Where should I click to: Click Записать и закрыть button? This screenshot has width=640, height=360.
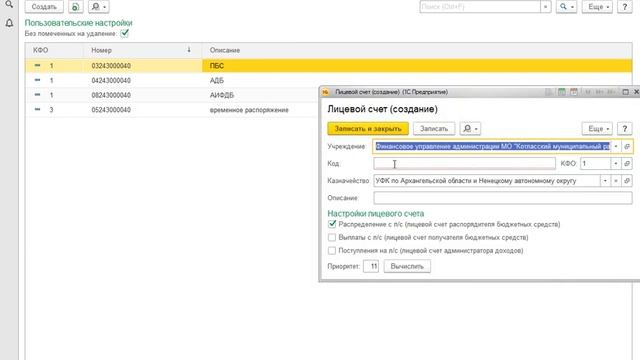(368, 129)
